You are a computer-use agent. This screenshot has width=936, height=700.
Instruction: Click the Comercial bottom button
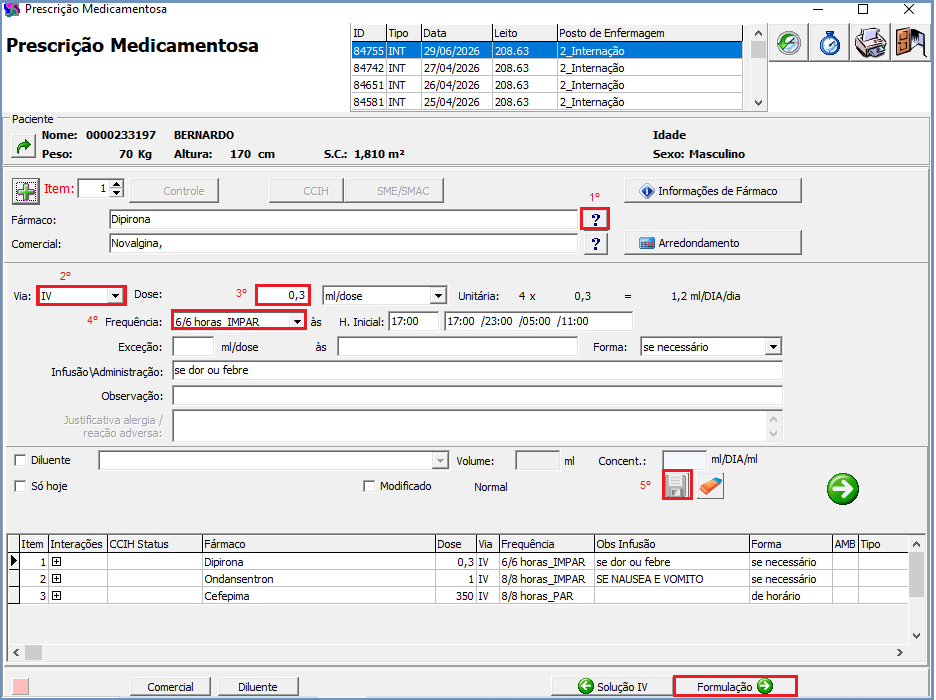[x=170, y=687]
